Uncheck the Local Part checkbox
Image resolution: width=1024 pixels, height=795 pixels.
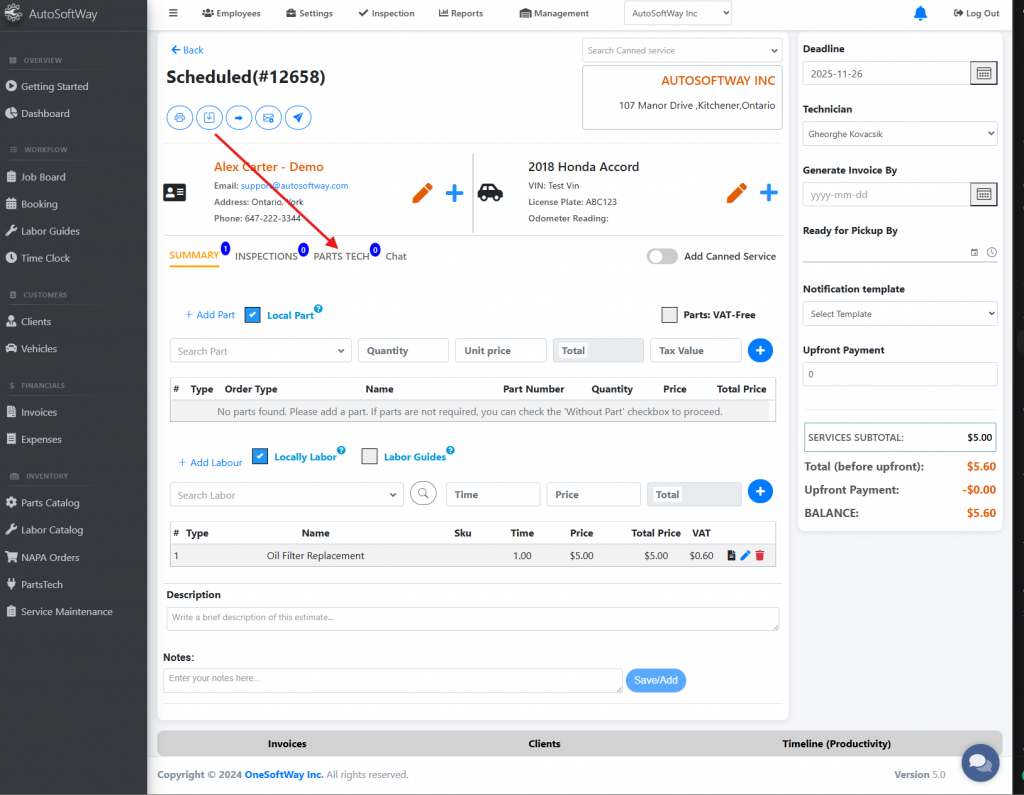253,315
